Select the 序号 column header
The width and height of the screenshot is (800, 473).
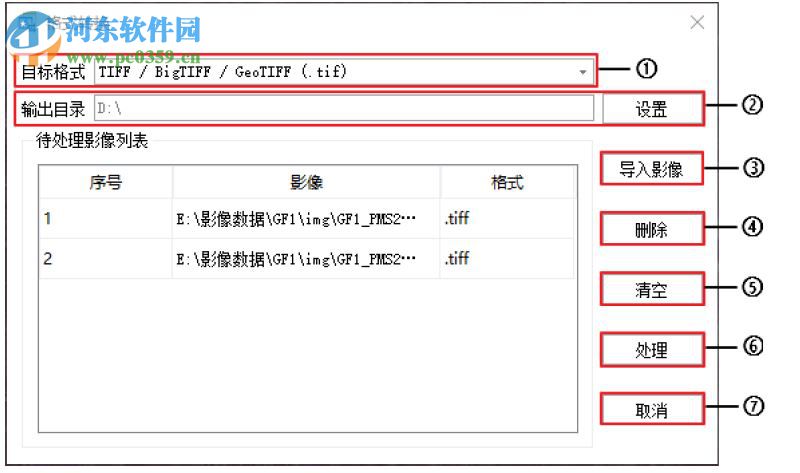[106, 182]
